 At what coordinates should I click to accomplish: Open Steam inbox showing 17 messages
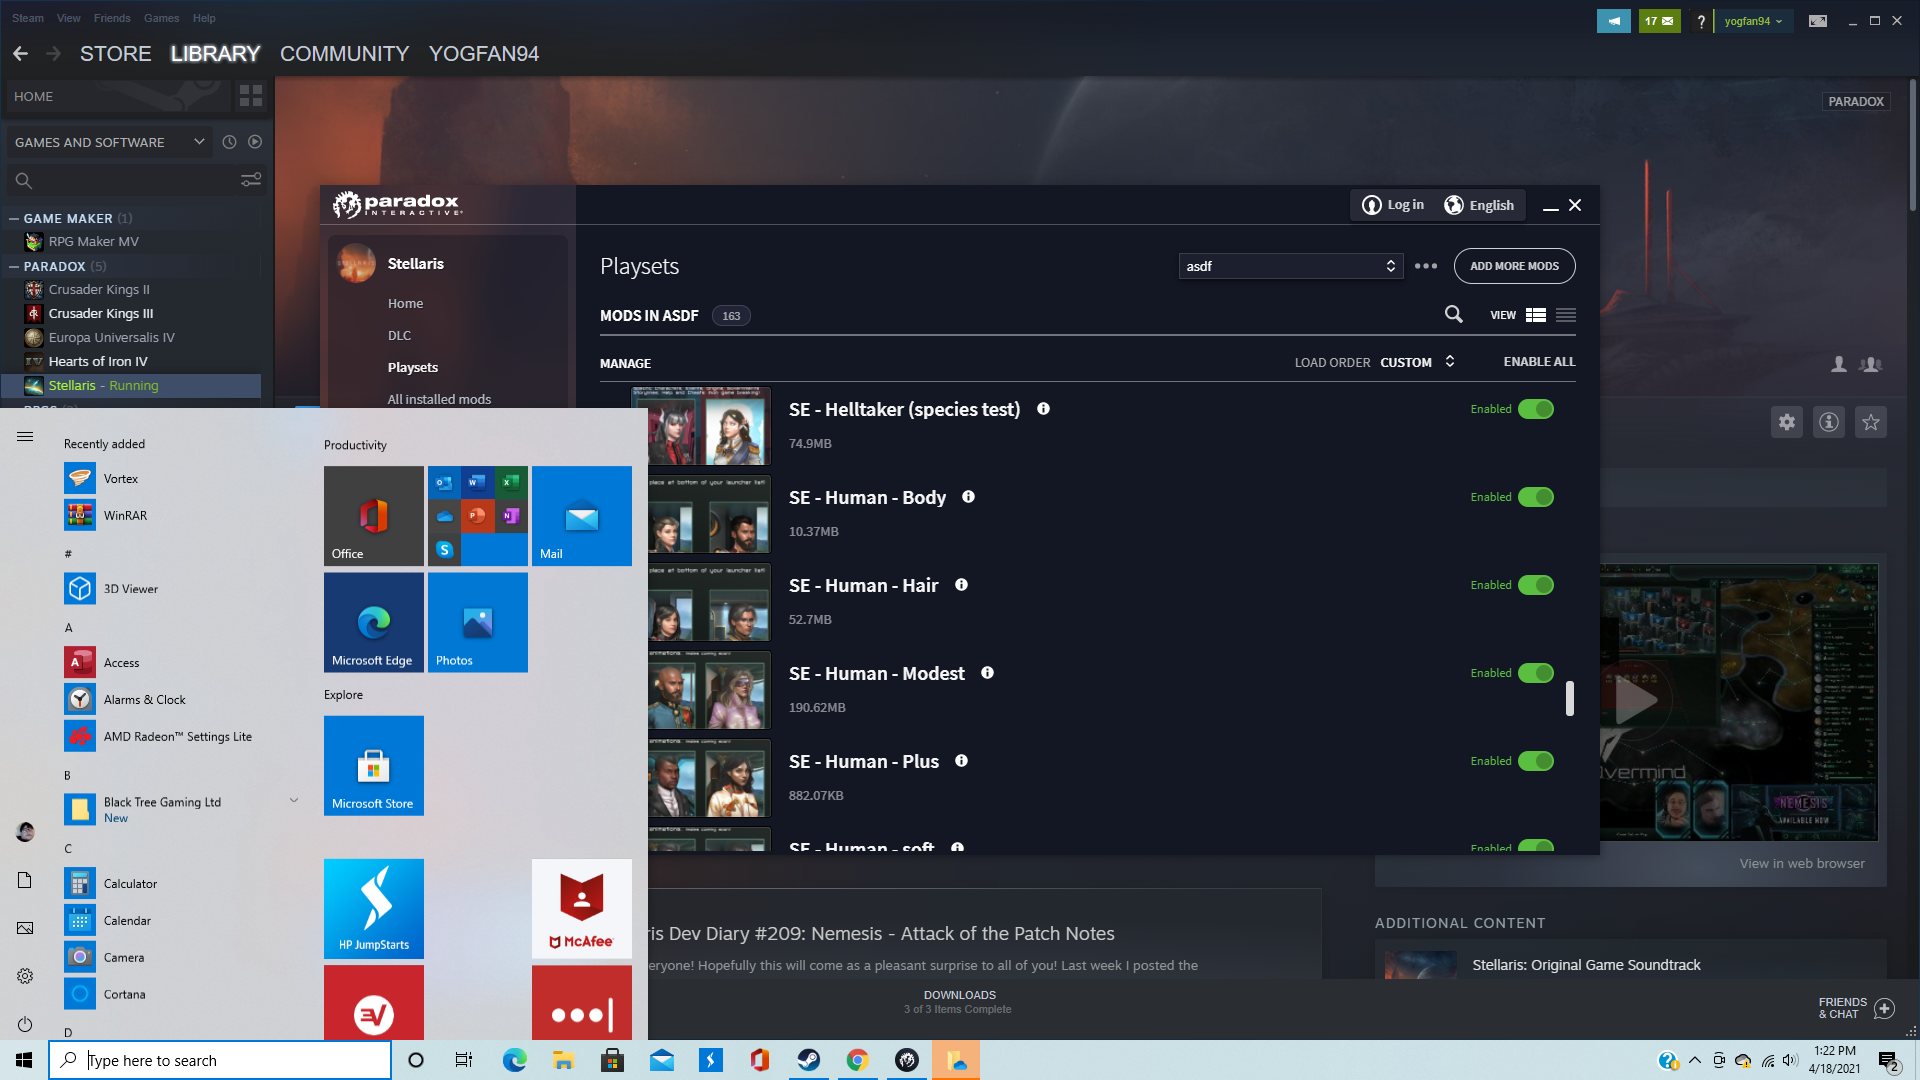1659,21
